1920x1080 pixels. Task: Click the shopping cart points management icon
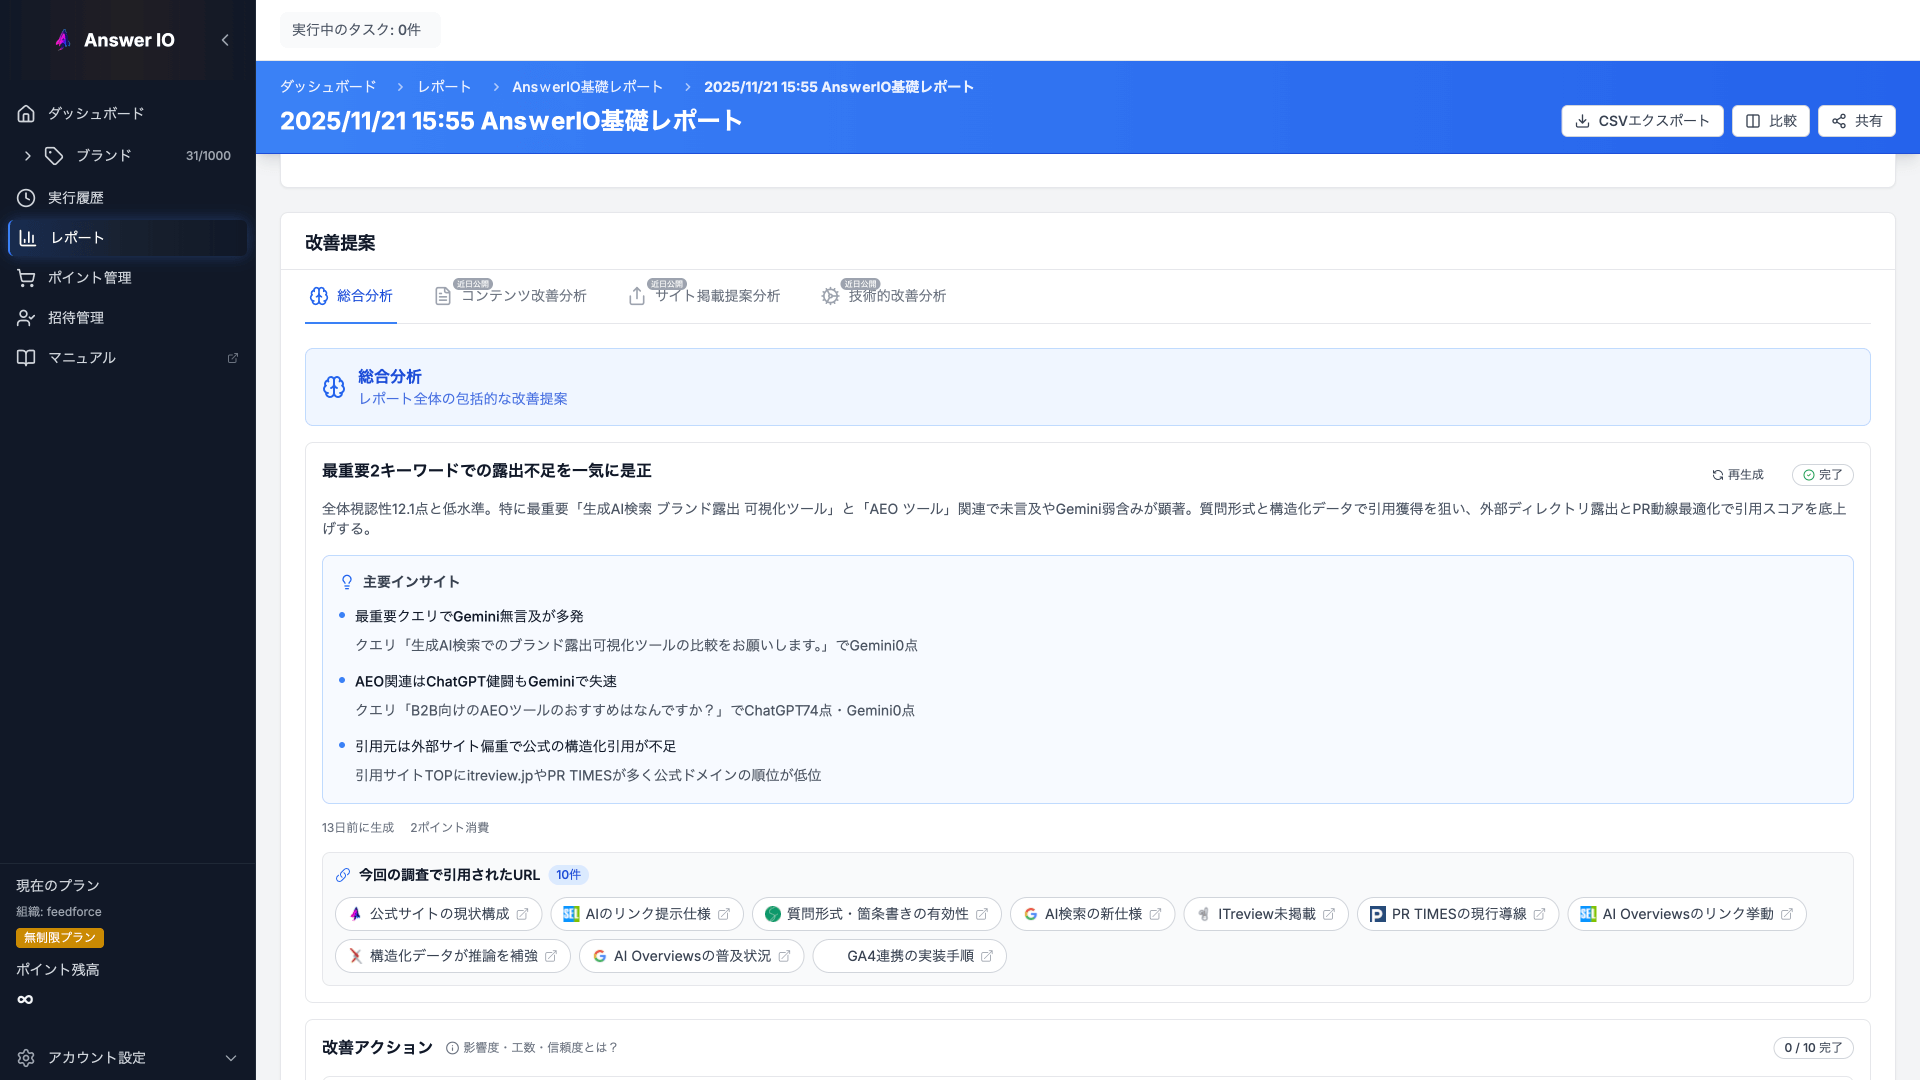pyautogui.click(x=26, y=278)
